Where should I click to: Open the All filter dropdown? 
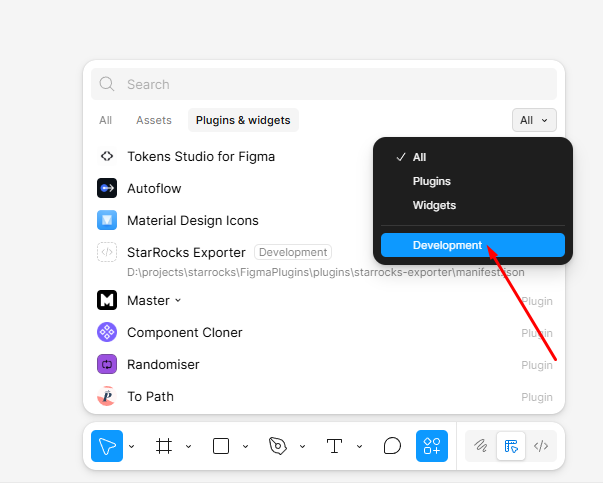point(534,120)
